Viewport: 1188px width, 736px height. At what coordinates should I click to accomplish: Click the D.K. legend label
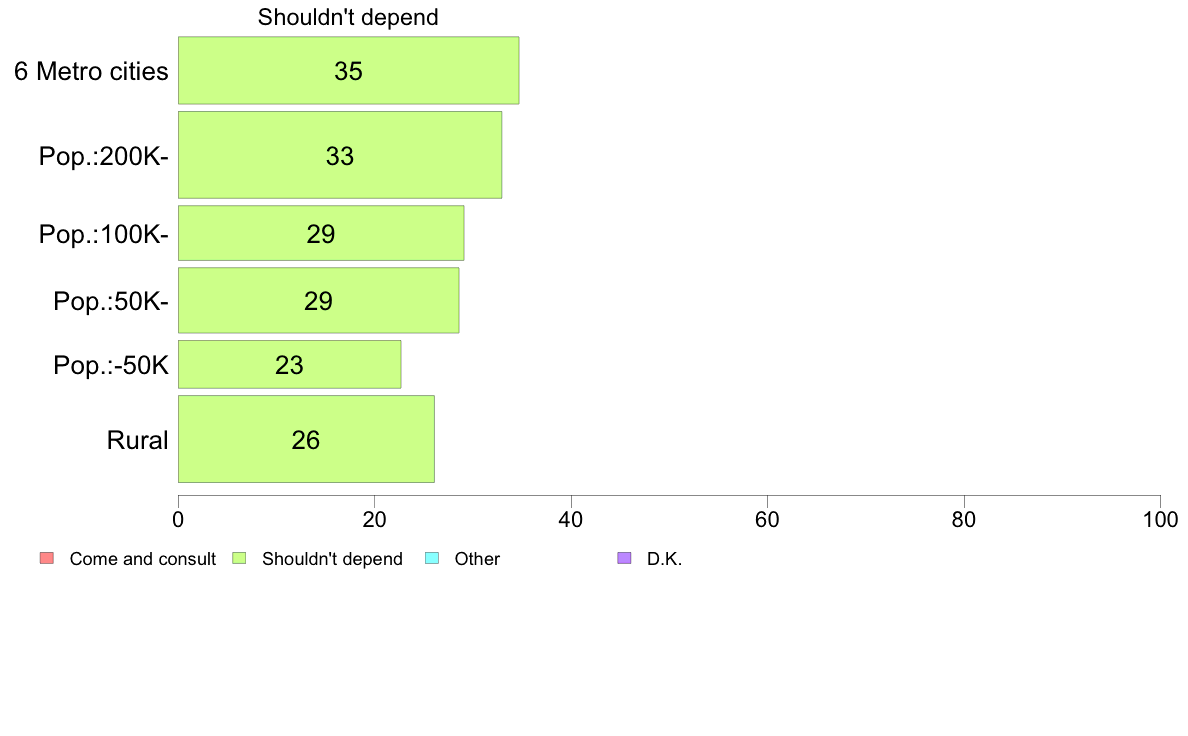[664, 559]
